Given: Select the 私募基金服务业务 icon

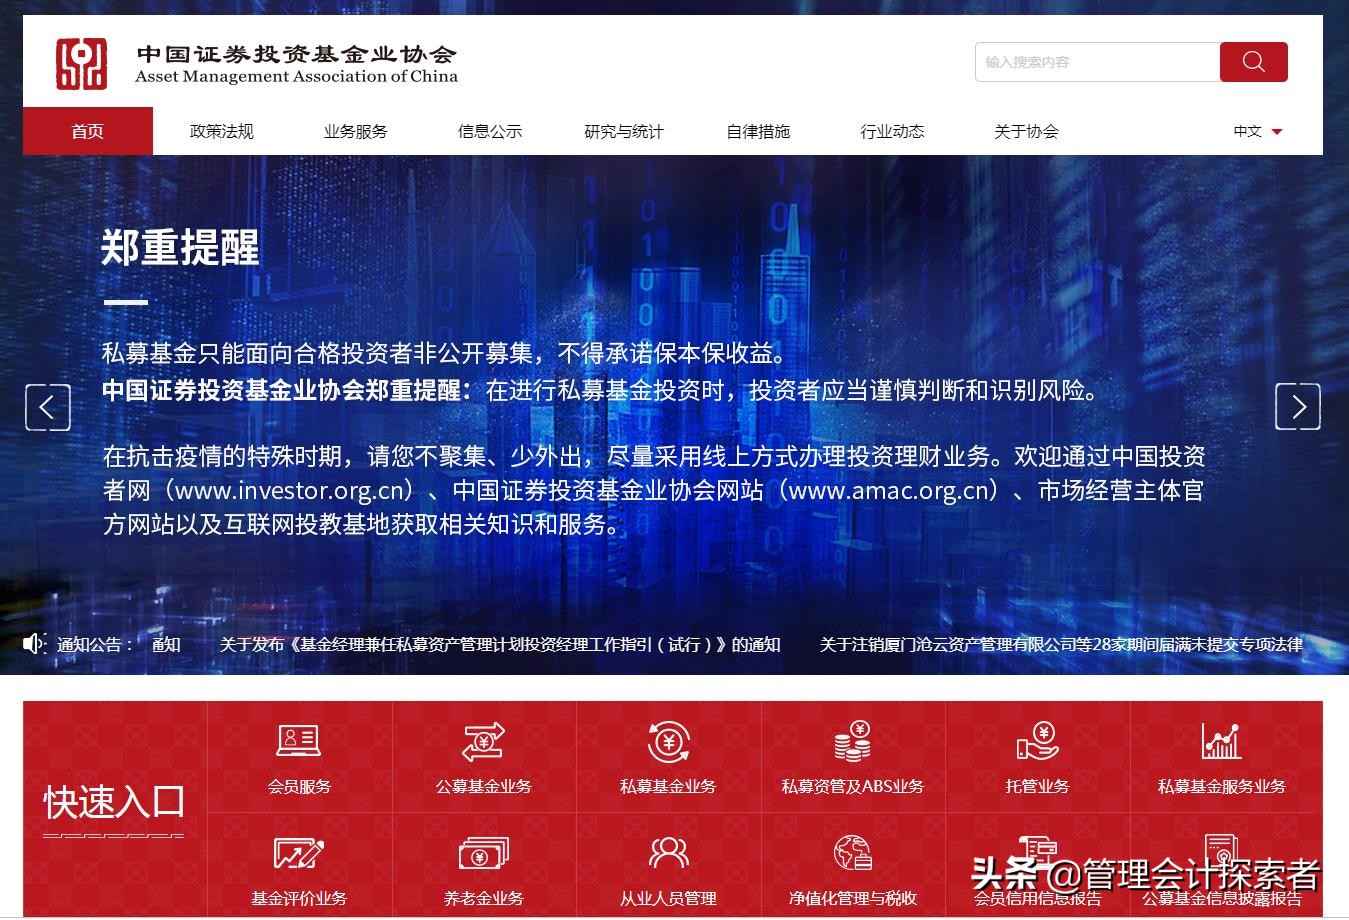Looking at the screenshot, I should [x=1222, y=756].
